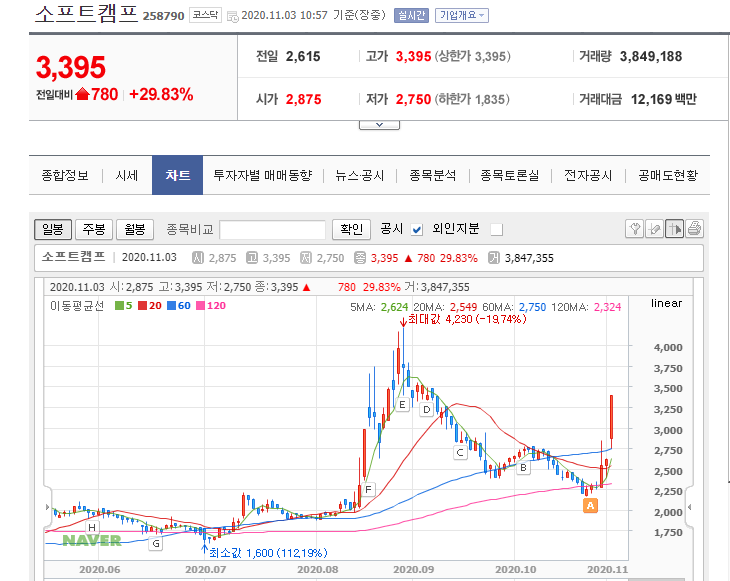Click the 거래대금 12,169 백만 value
This screenshot has width=730, height=581.
click(664, 99)
